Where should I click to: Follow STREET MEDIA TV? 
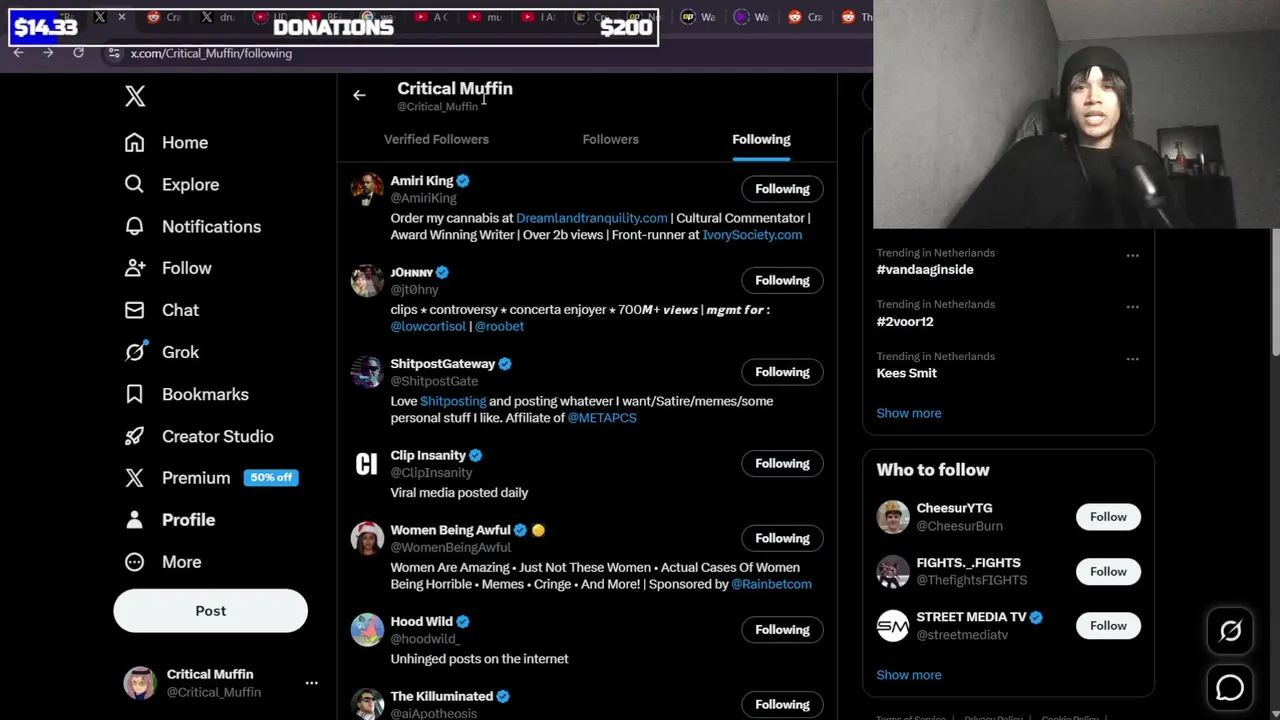(1108, 626)
